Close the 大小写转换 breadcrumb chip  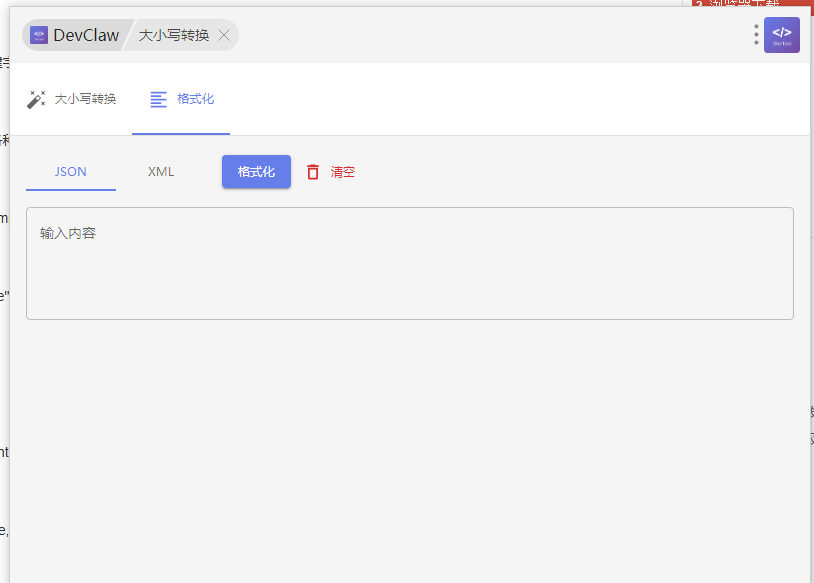point(224,35)
